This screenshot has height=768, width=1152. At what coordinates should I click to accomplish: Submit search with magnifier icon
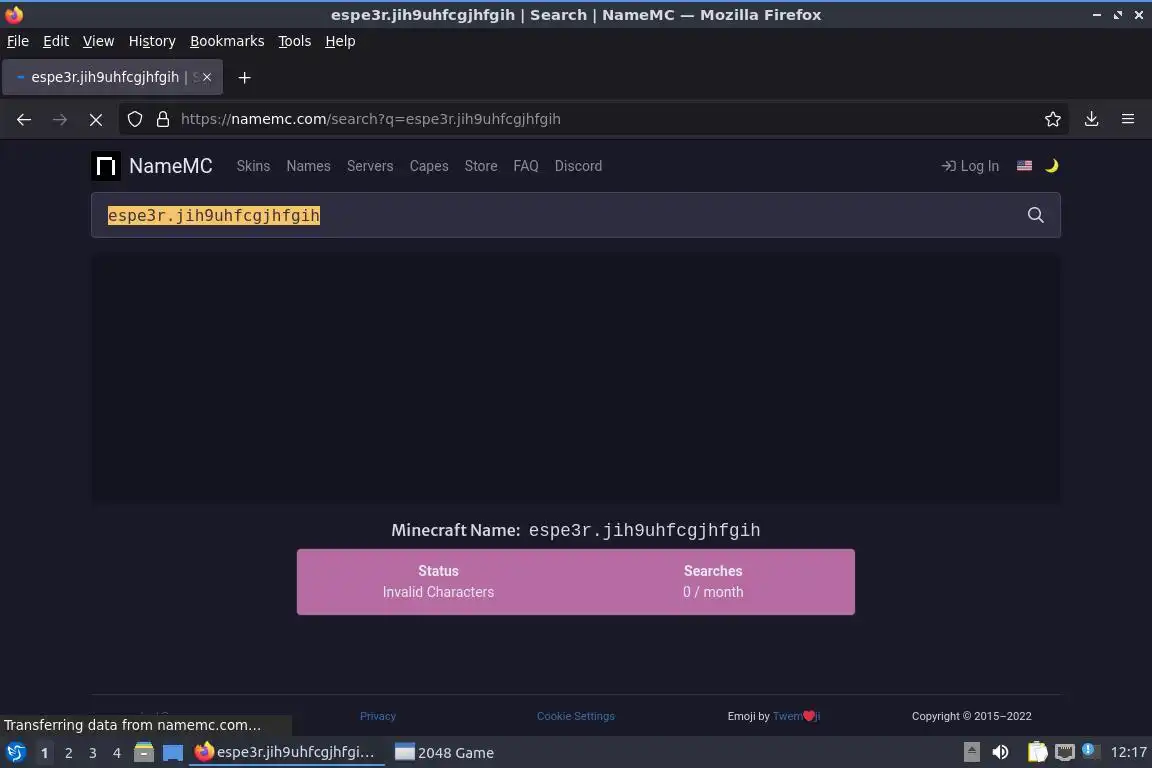point(1035,215)
